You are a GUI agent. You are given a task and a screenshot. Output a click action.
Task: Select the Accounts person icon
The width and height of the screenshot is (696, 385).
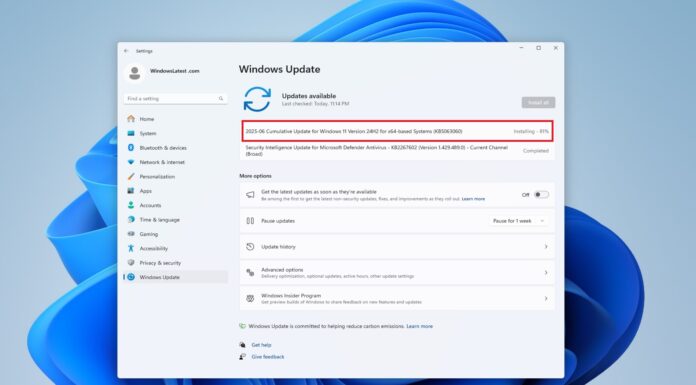click(130, 205)
